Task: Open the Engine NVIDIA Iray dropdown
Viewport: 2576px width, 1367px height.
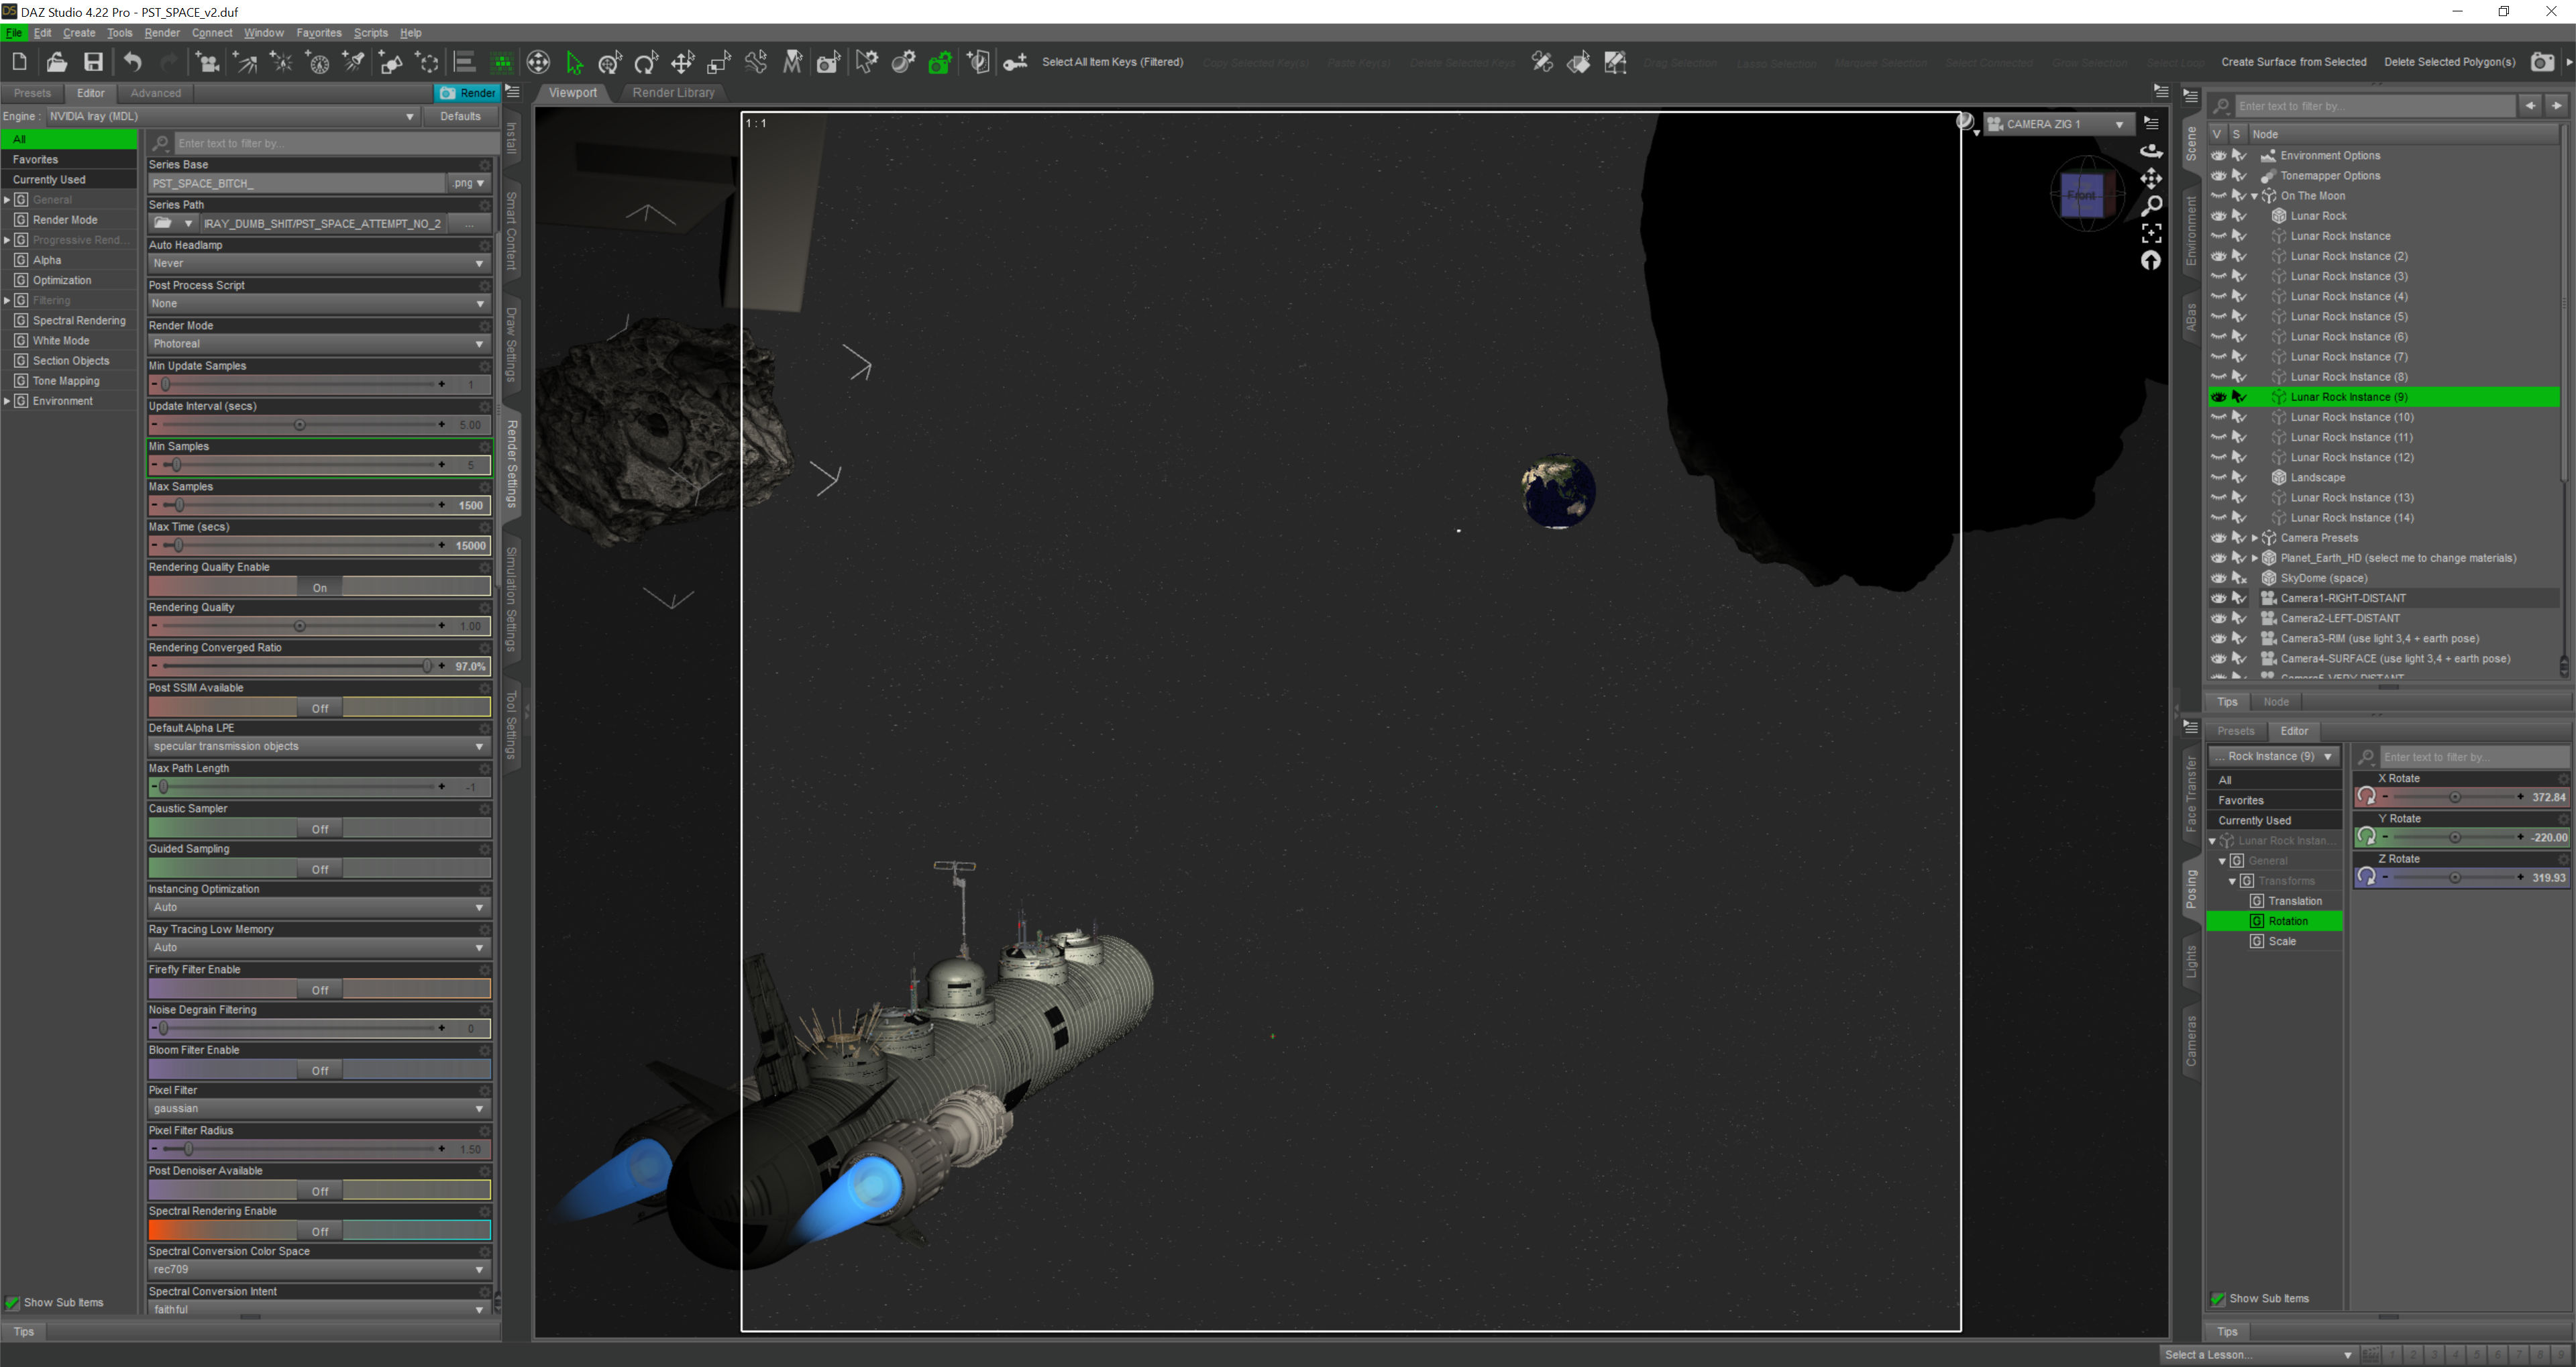Action: (232, 116)
